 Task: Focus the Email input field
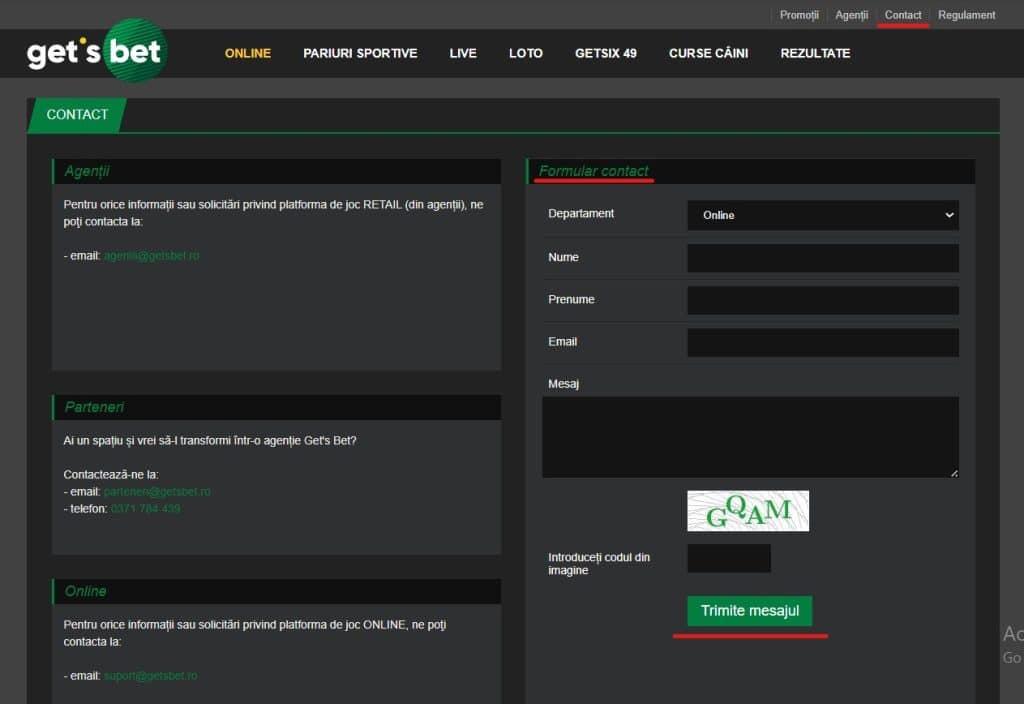(823, 342)
